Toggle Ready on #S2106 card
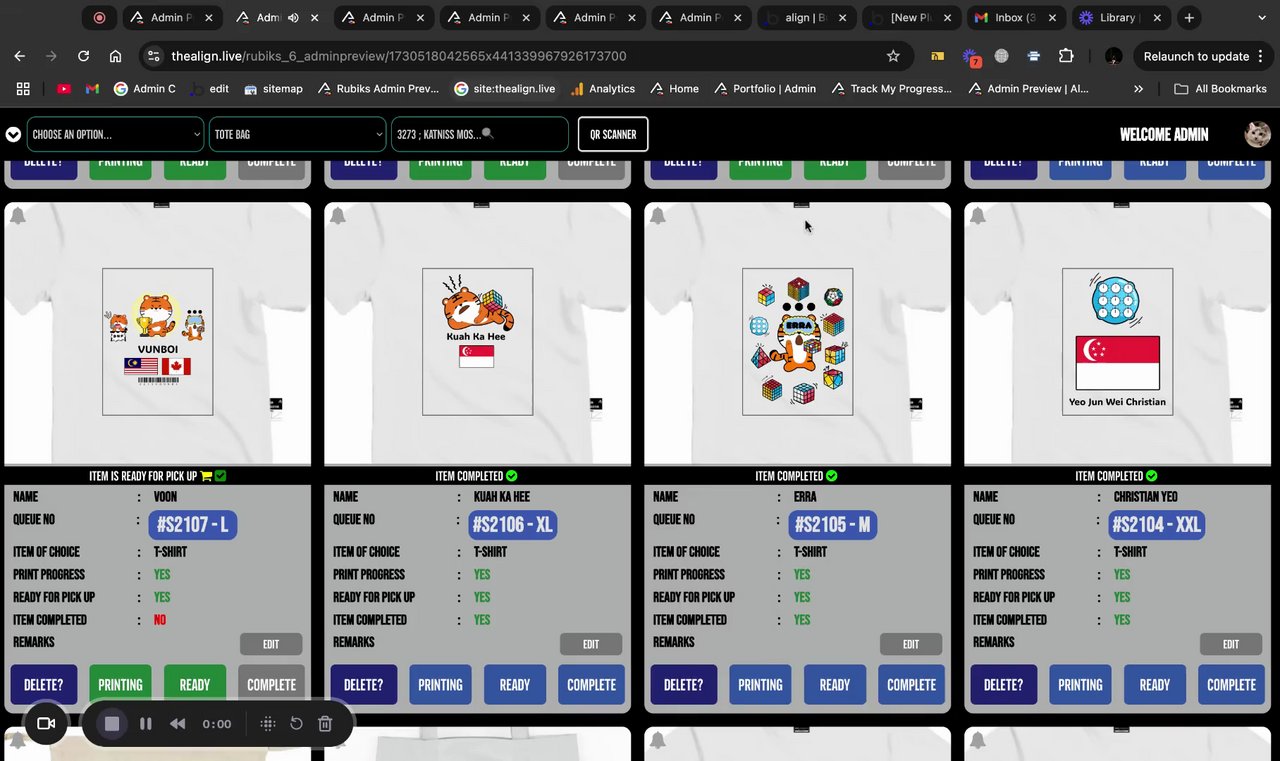 point(515,685)
